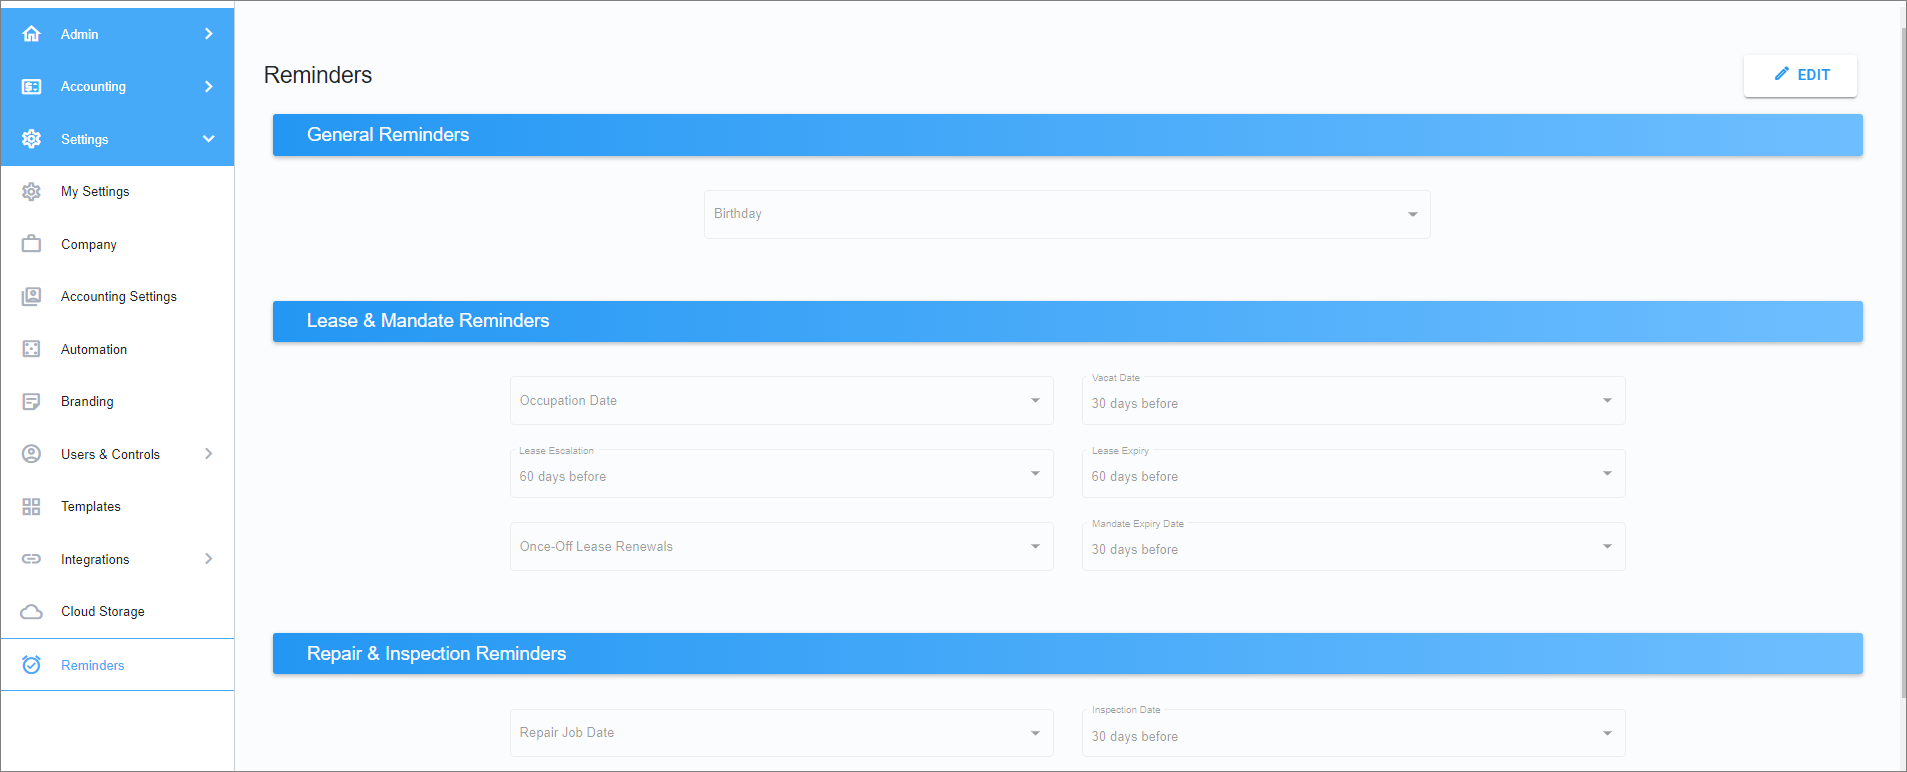Click Repair & Inspection Reminders header

click(x=1067, y=654)
